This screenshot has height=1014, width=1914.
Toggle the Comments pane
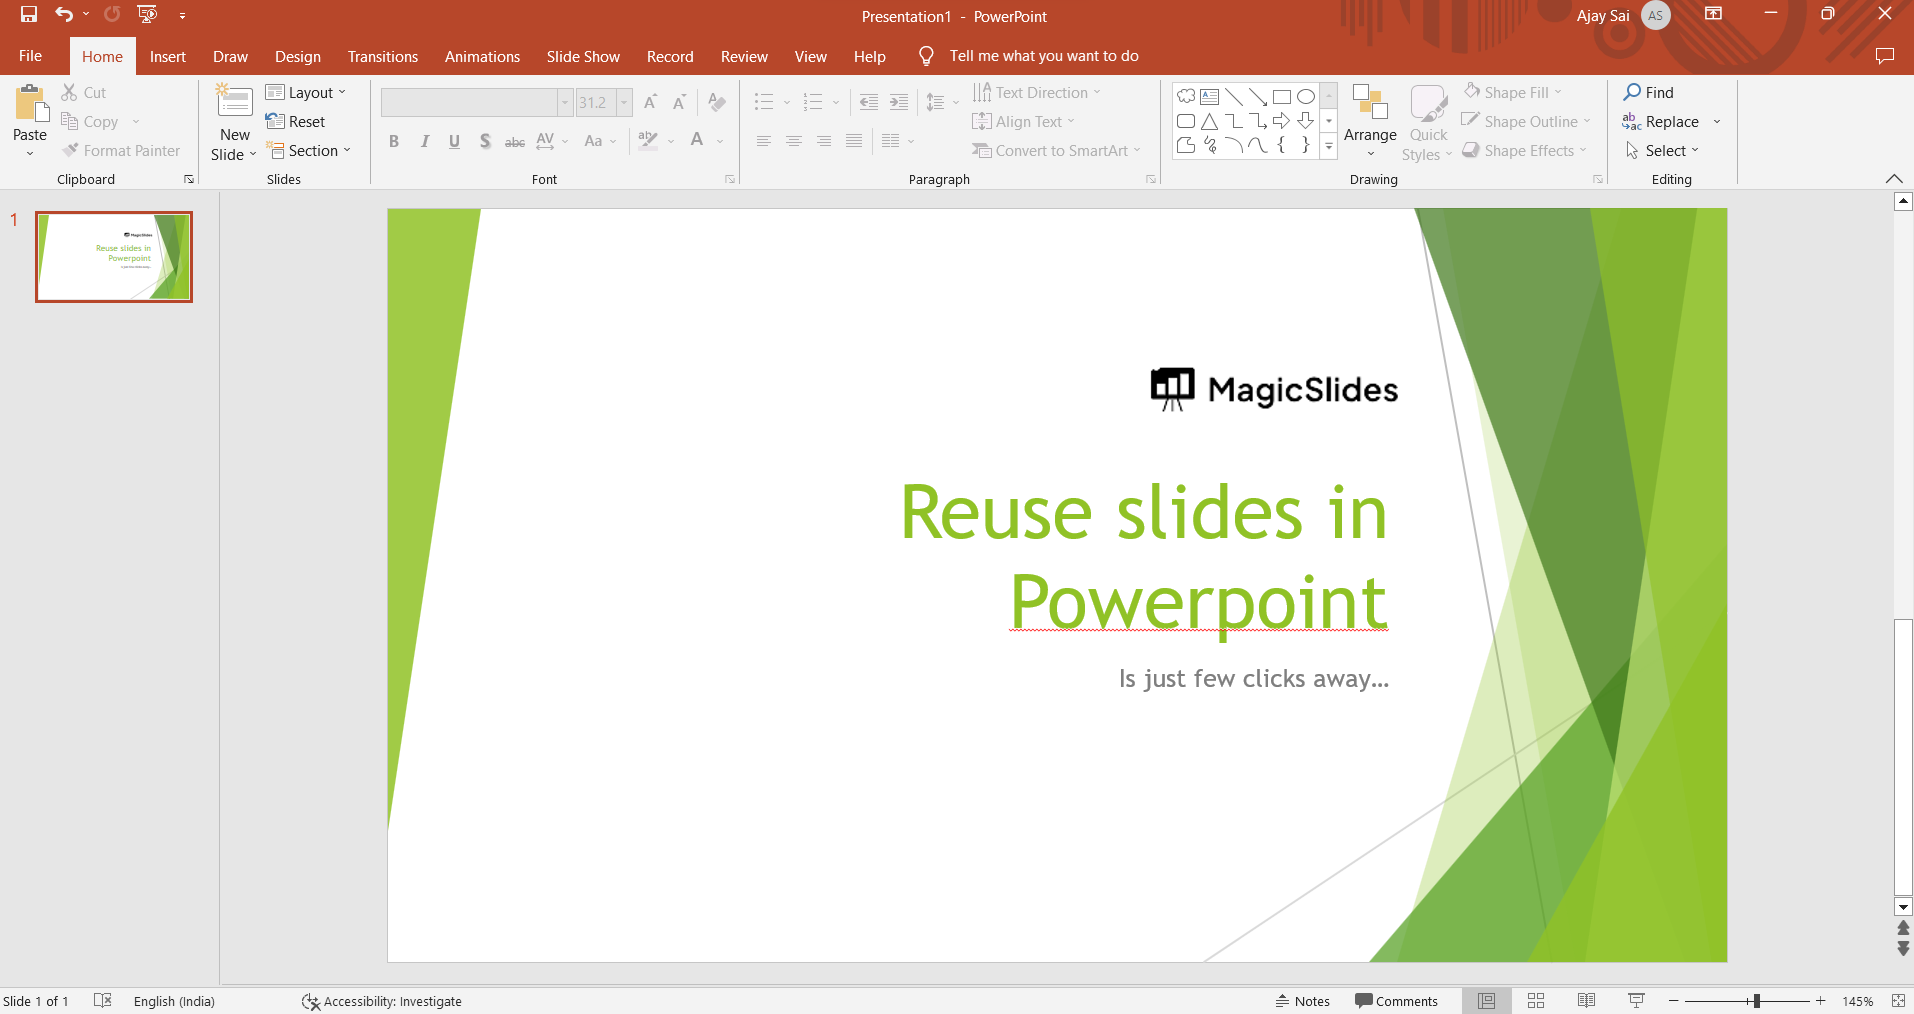pos(1396,1001)
